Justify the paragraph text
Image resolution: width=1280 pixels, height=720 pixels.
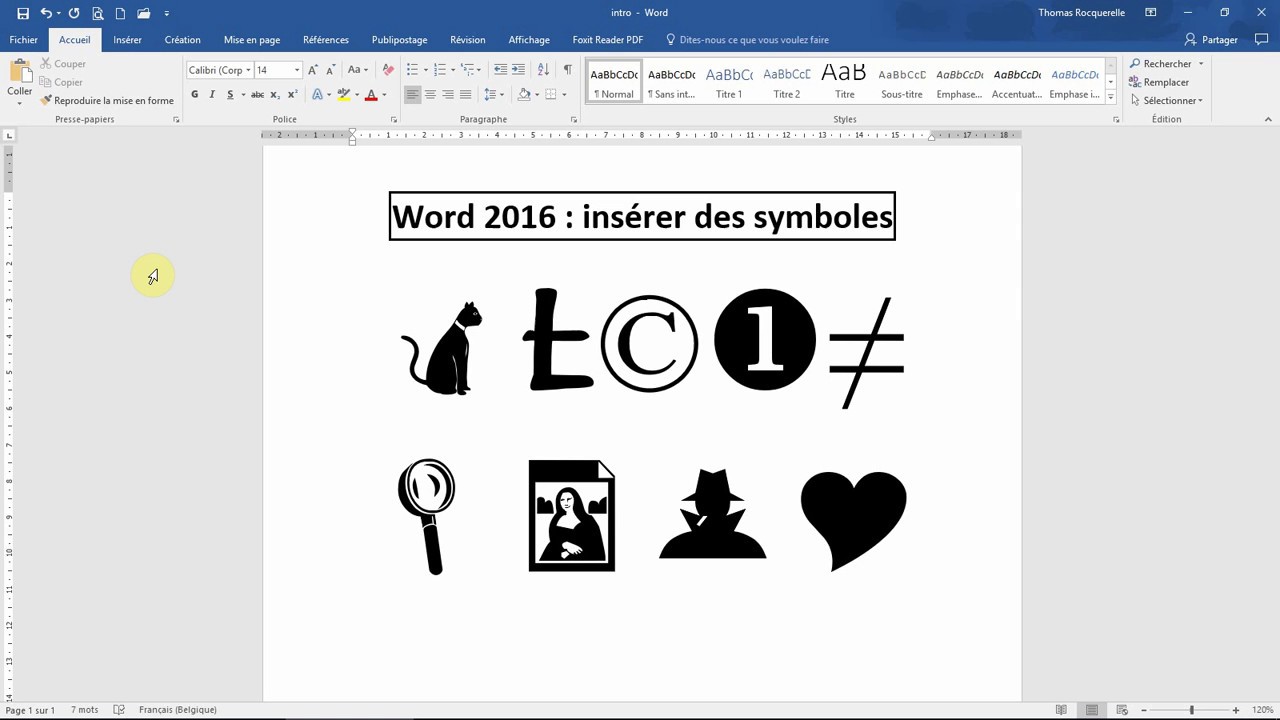466,95
